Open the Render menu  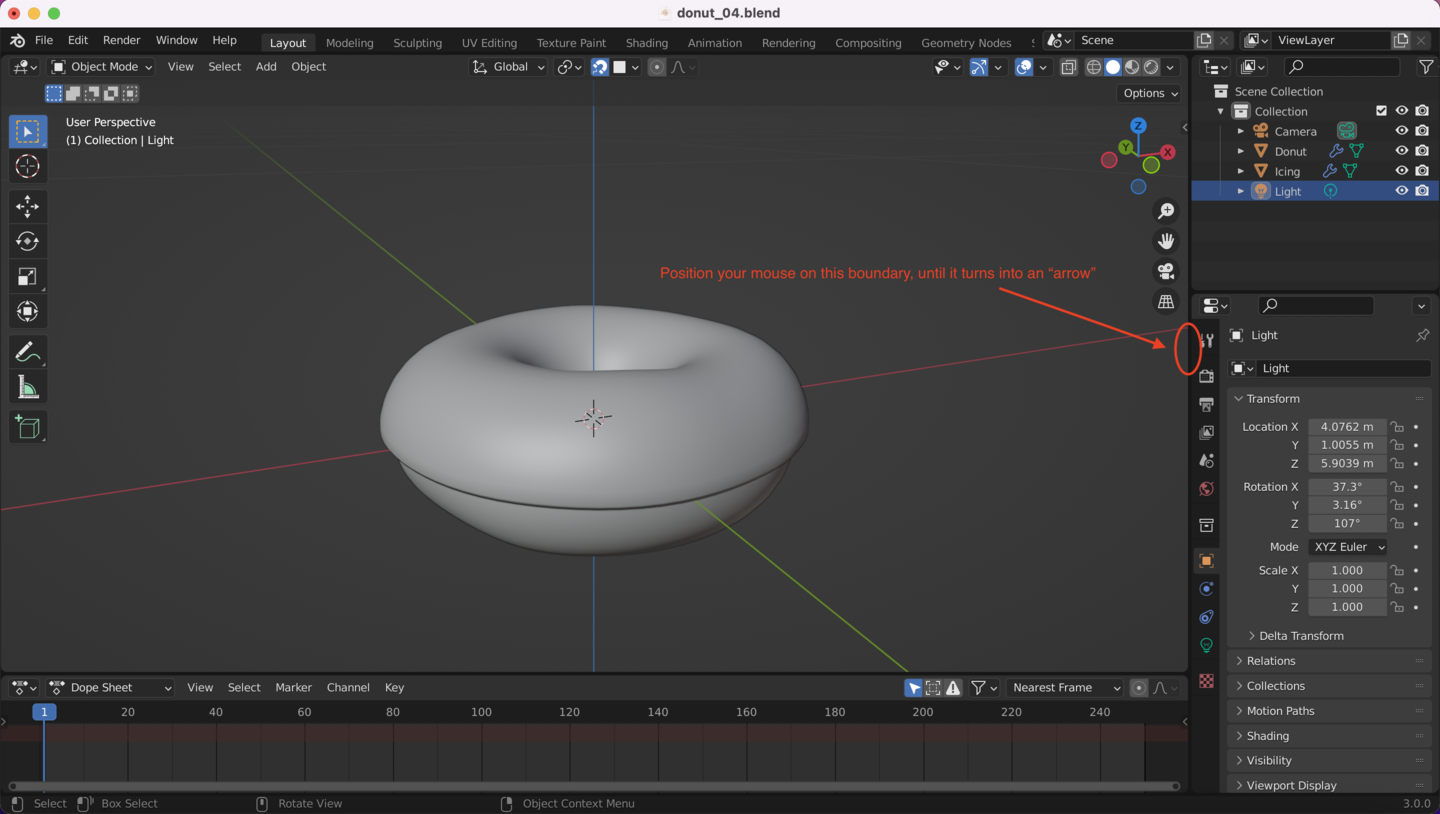(x=121, y=40)
